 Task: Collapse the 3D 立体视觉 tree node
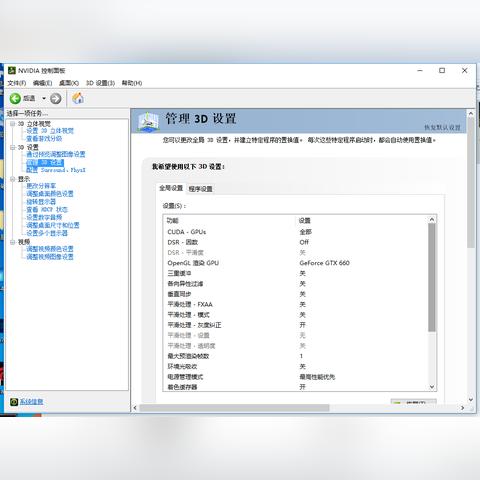[13, 124]
